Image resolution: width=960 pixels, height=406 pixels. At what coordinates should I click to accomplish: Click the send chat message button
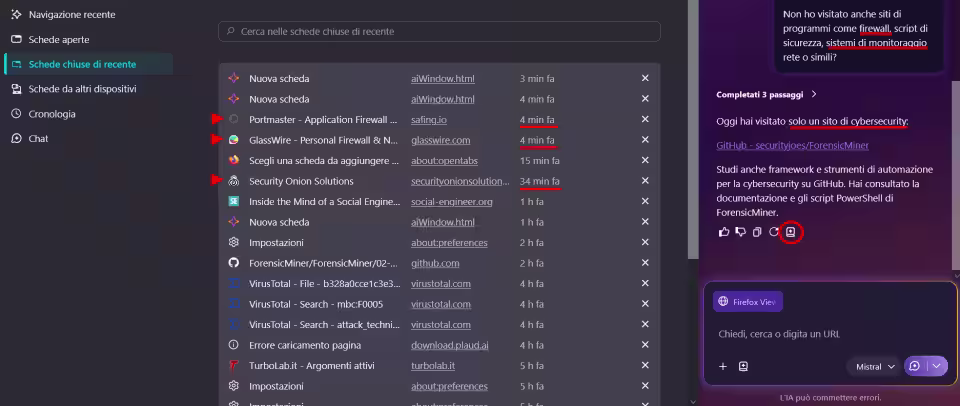(x=915, y=366)
